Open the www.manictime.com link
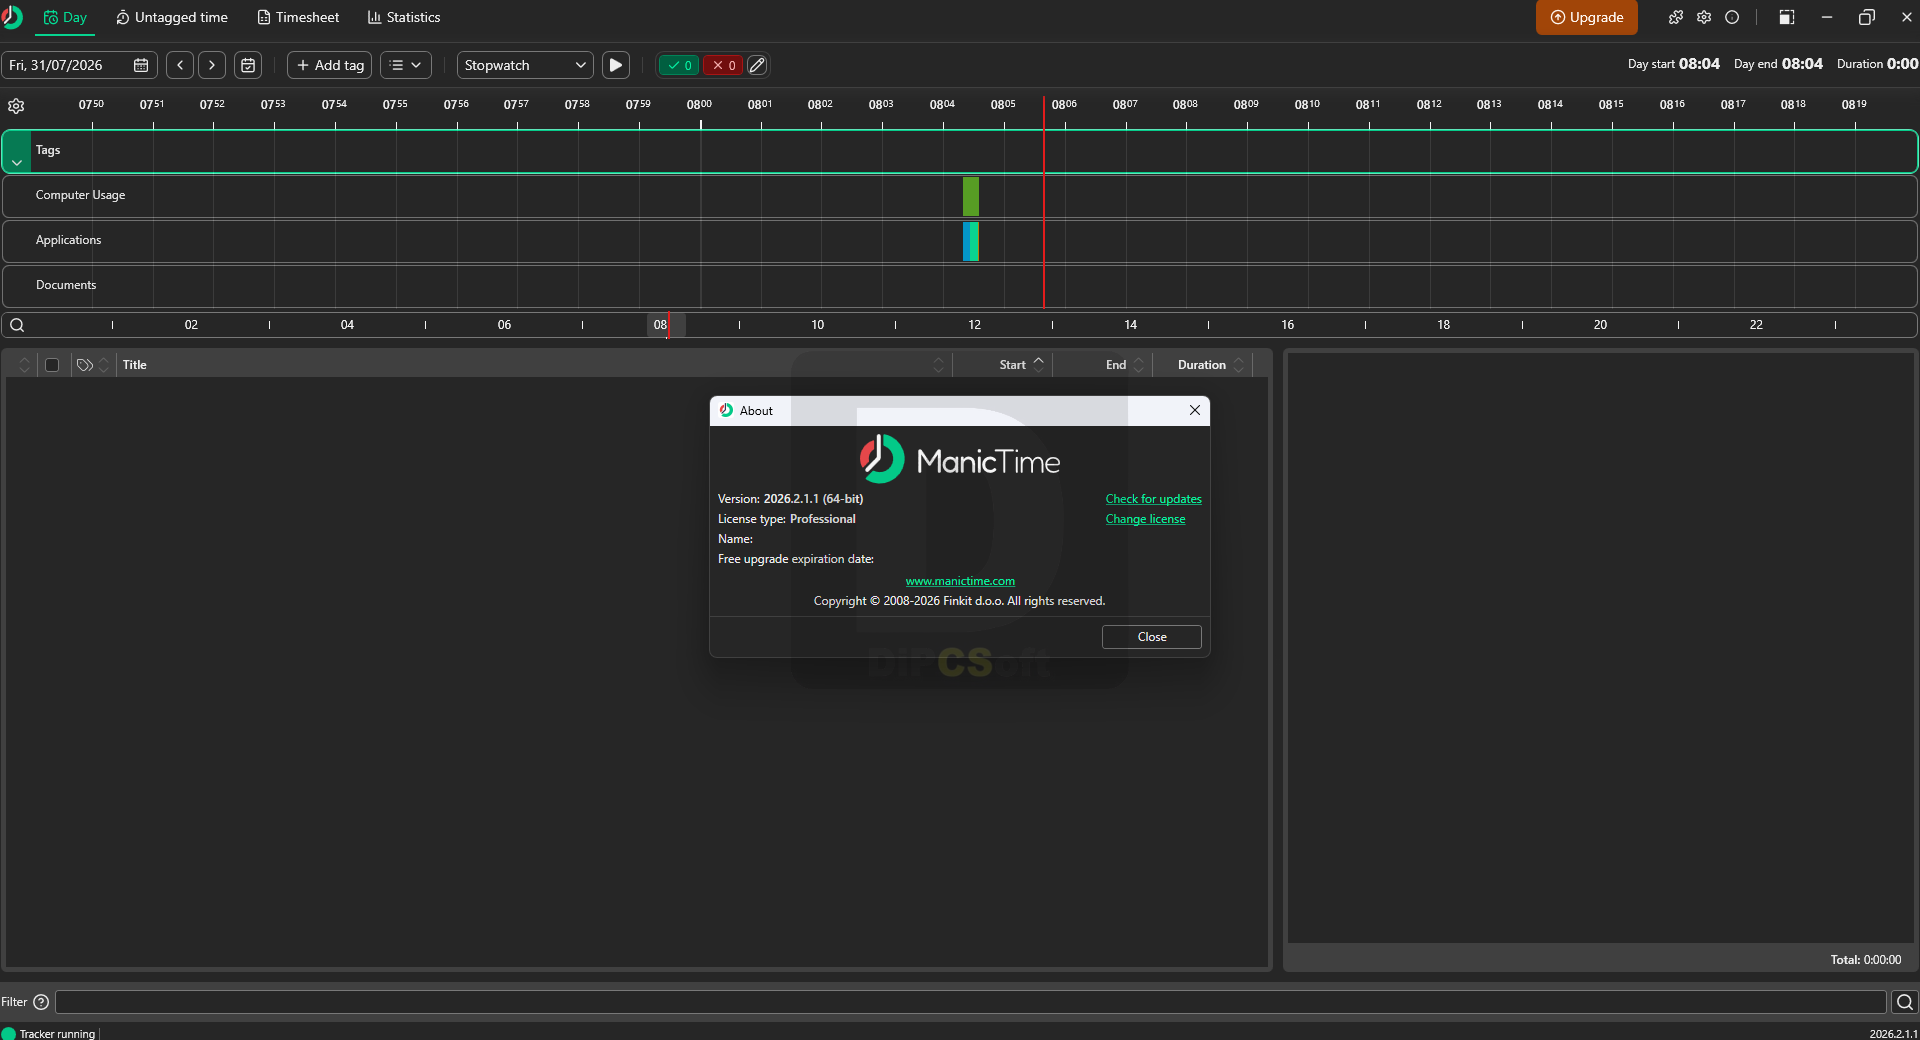 [x=960, y=581]
